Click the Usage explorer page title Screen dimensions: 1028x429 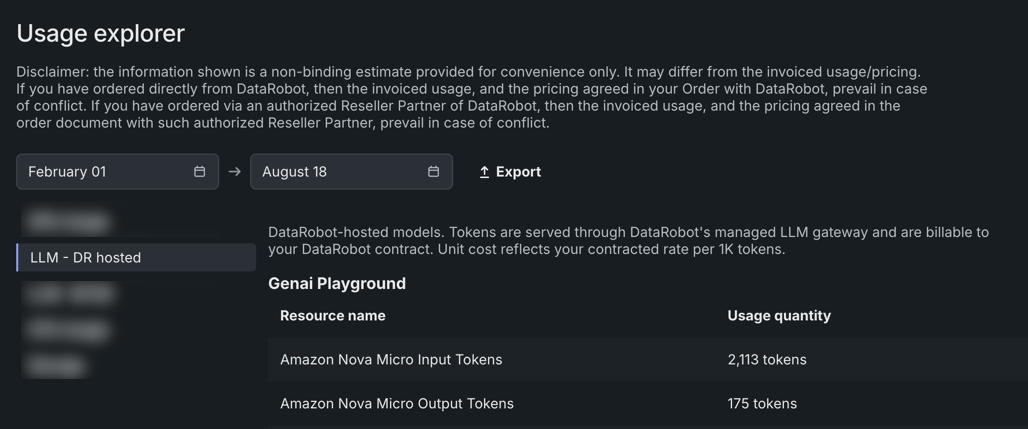pos(100,33)
